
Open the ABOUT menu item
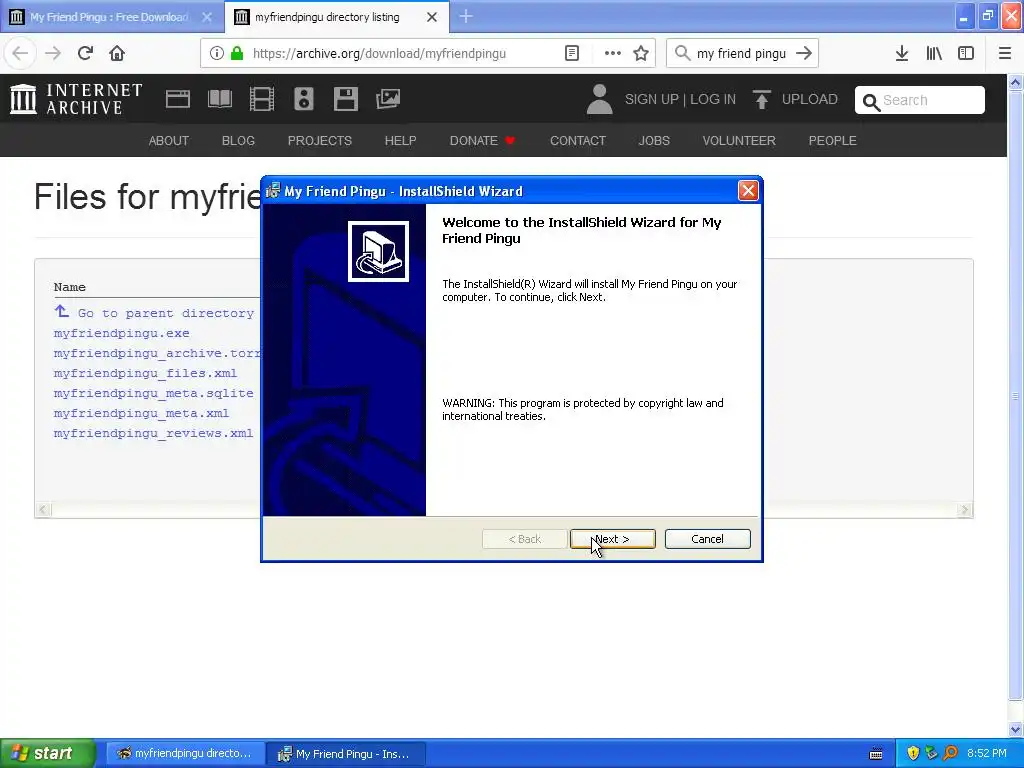(168, 140)
